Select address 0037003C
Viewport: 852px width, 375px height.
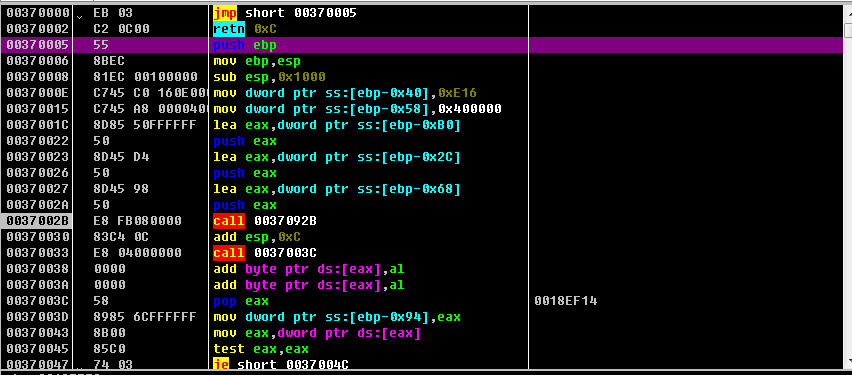(37, 301)
